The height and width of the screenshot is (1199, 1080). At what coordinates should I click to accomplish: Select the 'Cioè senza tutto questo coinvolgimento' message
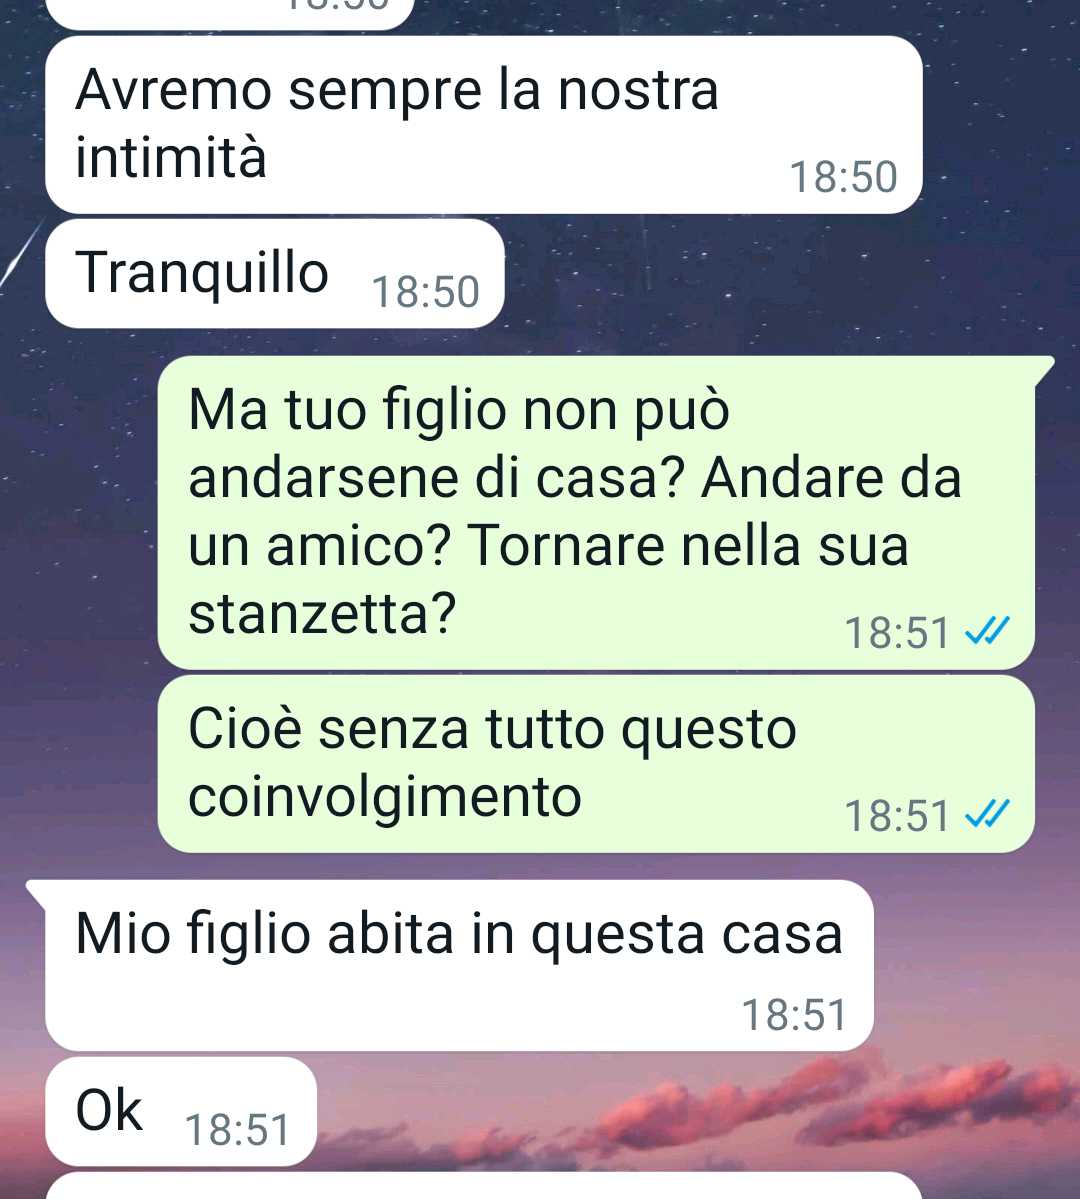[597, 764]
